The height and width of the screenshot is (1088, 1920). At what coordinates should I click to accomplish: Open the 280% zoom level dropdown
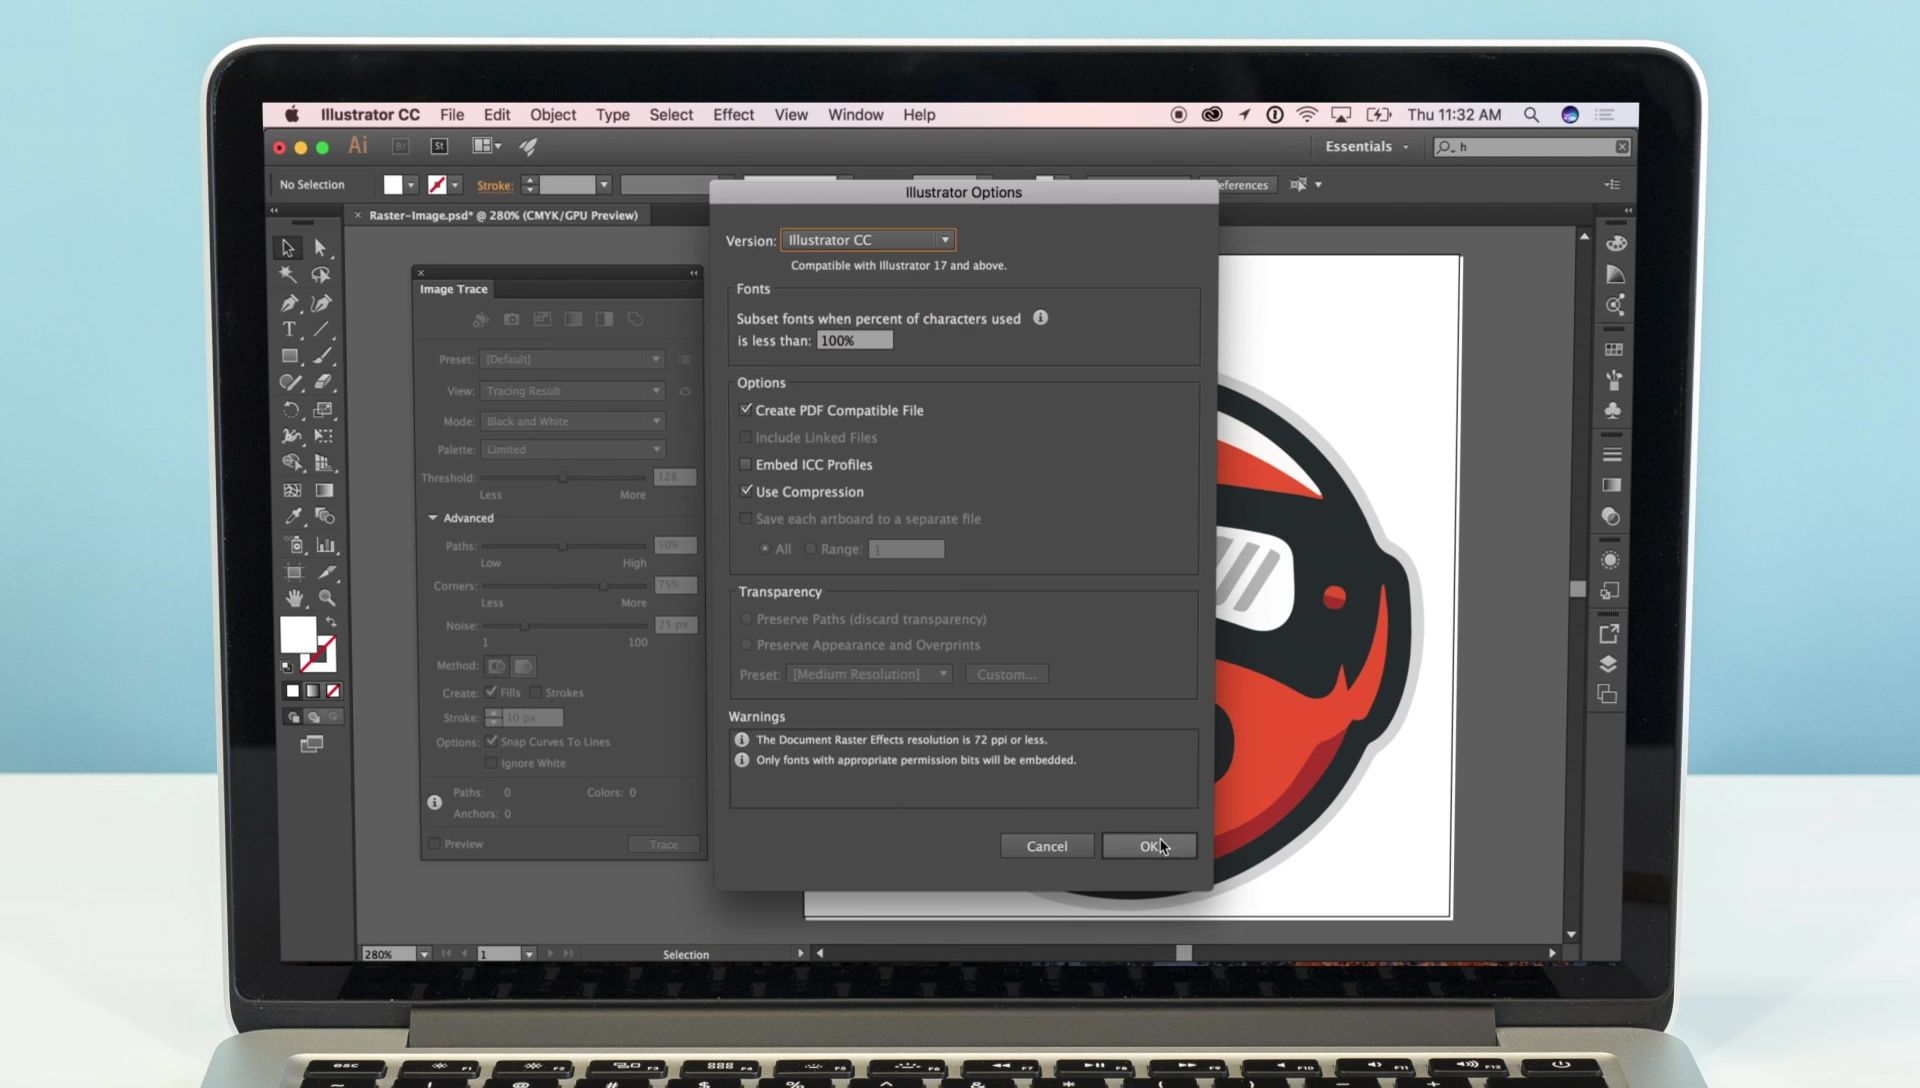[x=424, y=954]
